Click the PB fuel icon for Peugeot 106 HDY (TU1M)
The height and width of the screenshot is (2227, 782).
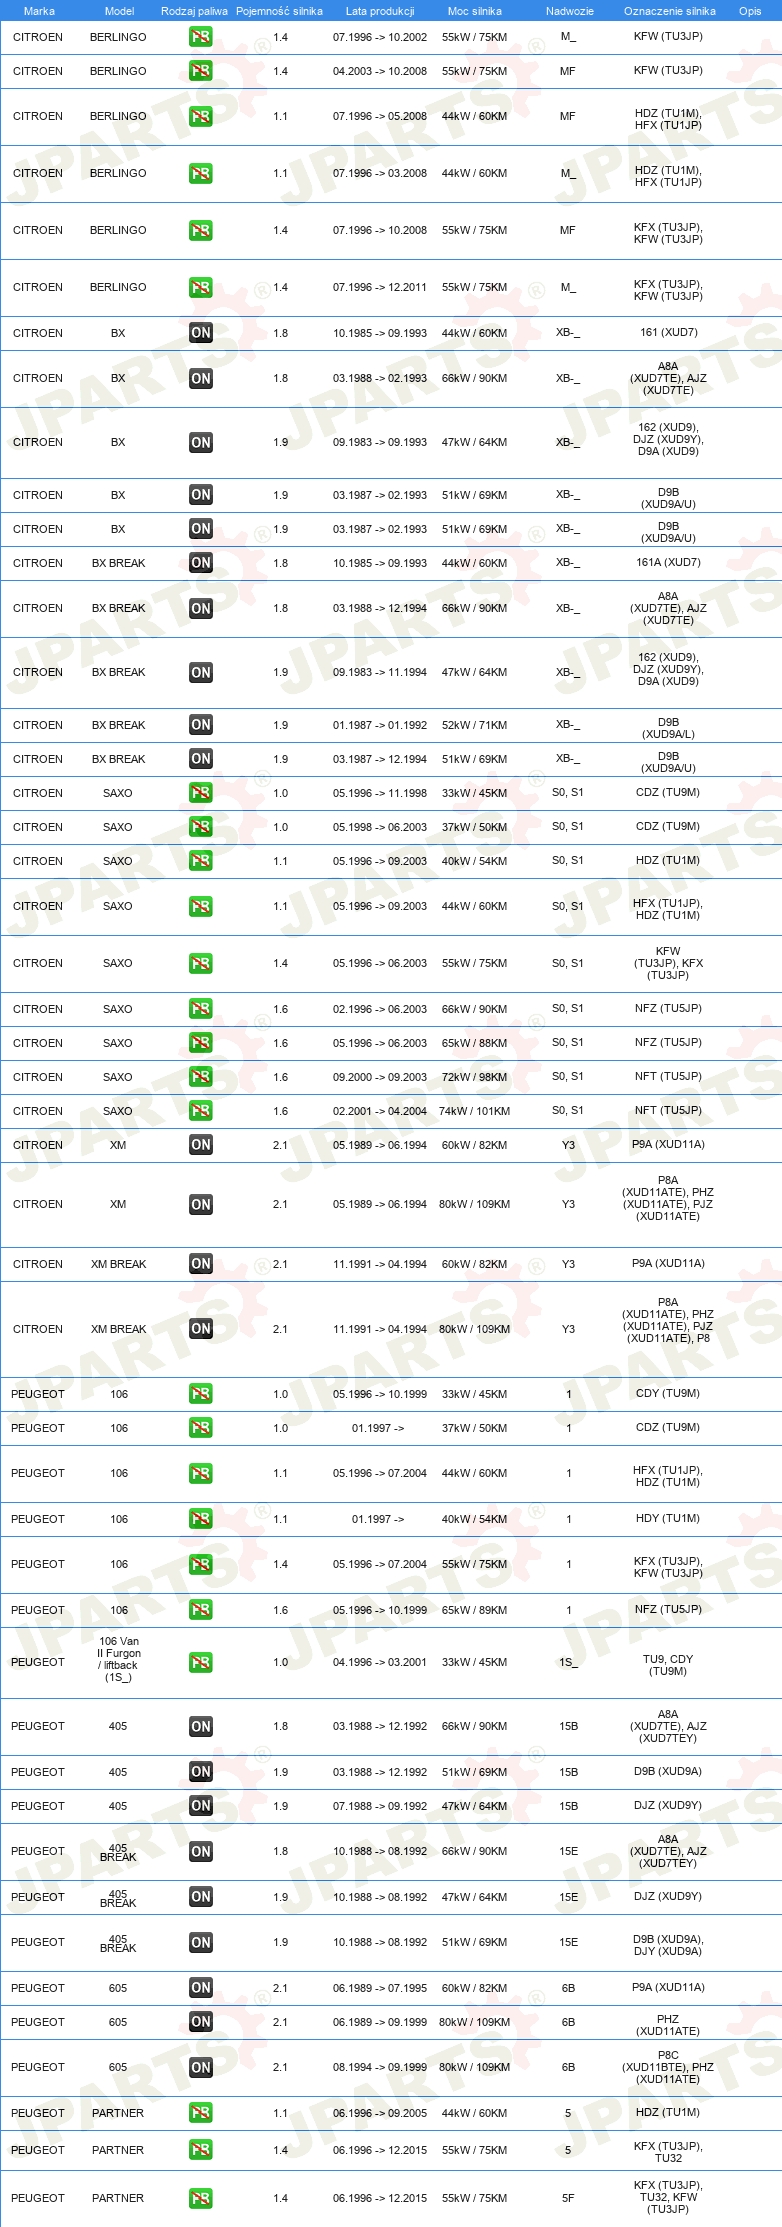[201, 1519]
